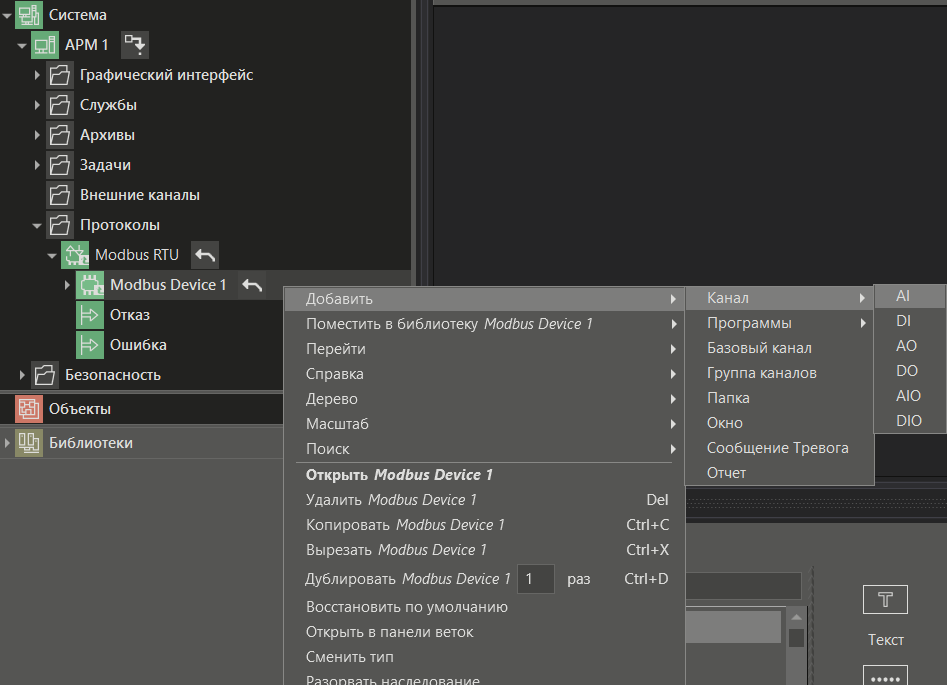This screenshot has height=685, width=947.
Task: Select the Текст (T) tool icon
Action: coord(884,599)
